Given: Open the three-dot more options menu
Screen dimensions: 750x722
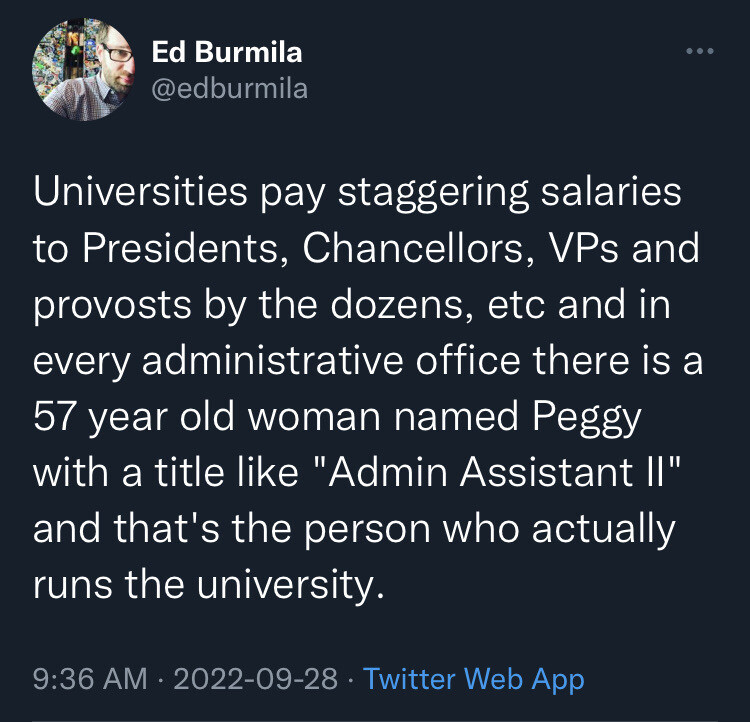Looking at the screenshot, I should pos(700,51).
